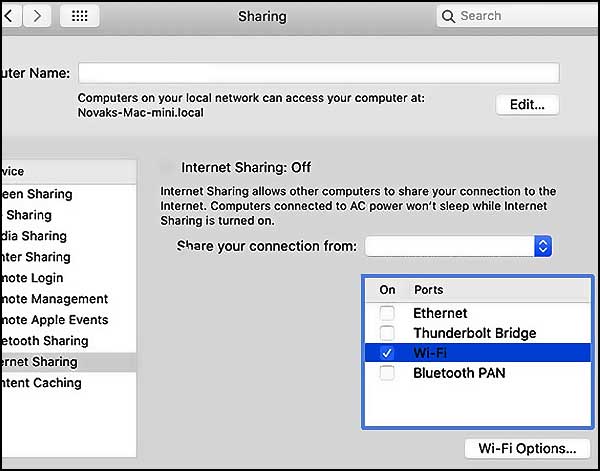Click the search magnifier icon
The width and height of the screenshot is (600, 471).
tap(448, 16)
